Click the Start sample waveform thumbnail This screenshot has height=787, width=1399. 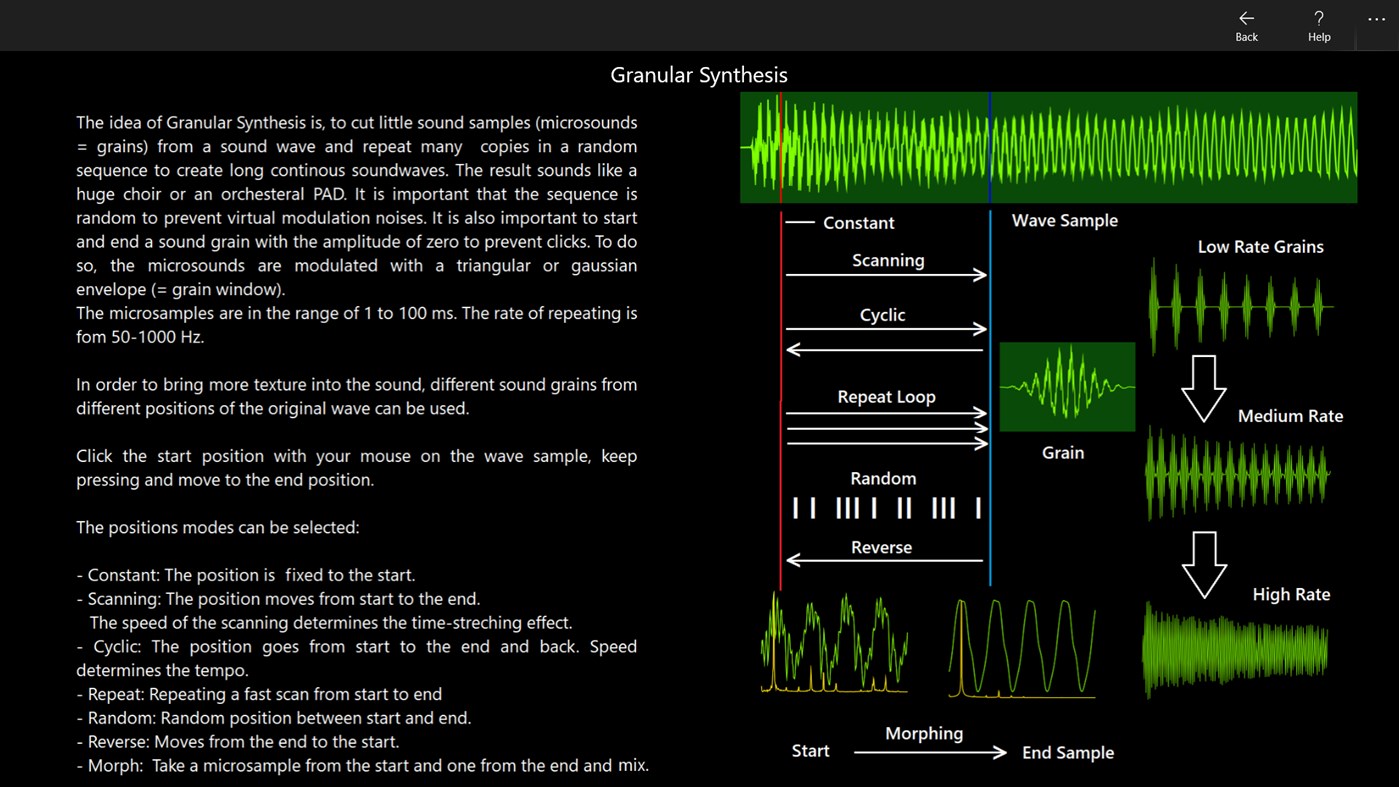tap(835, 643)
